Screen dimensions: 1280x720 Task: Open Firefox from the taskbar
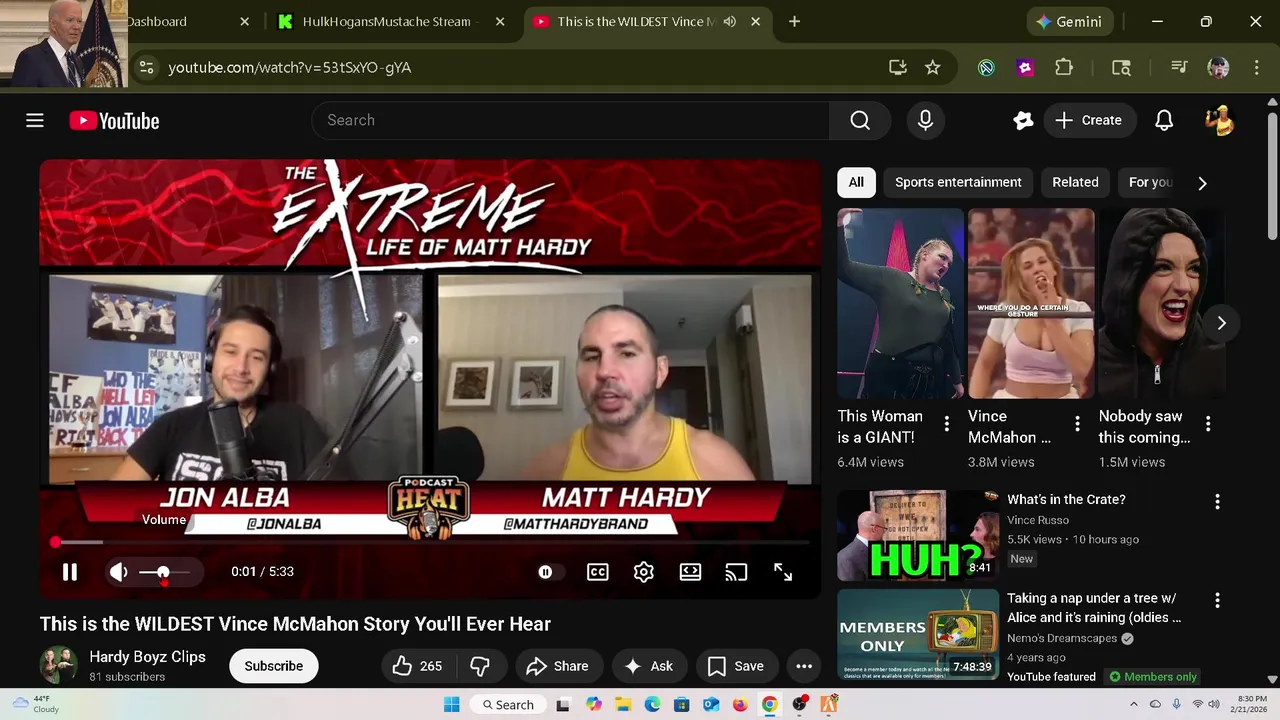point(740,704)
